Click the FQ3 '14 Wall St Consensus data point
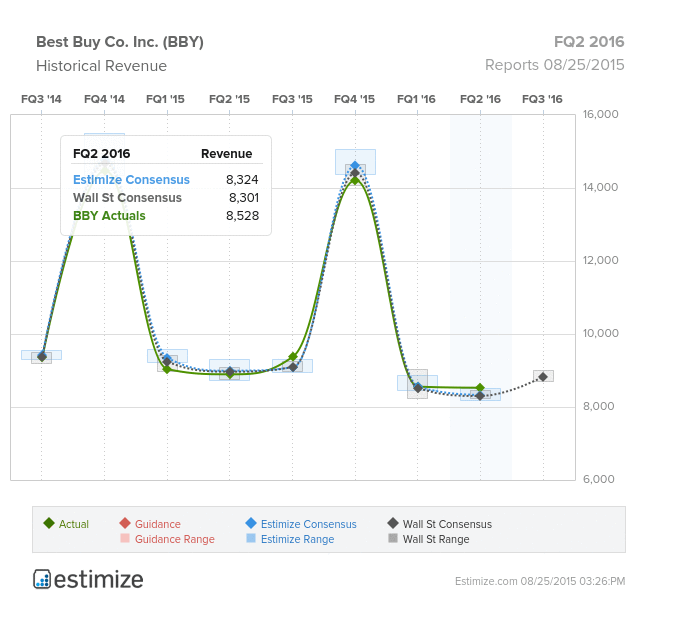 pyautogui.click(x=42, y=356)
